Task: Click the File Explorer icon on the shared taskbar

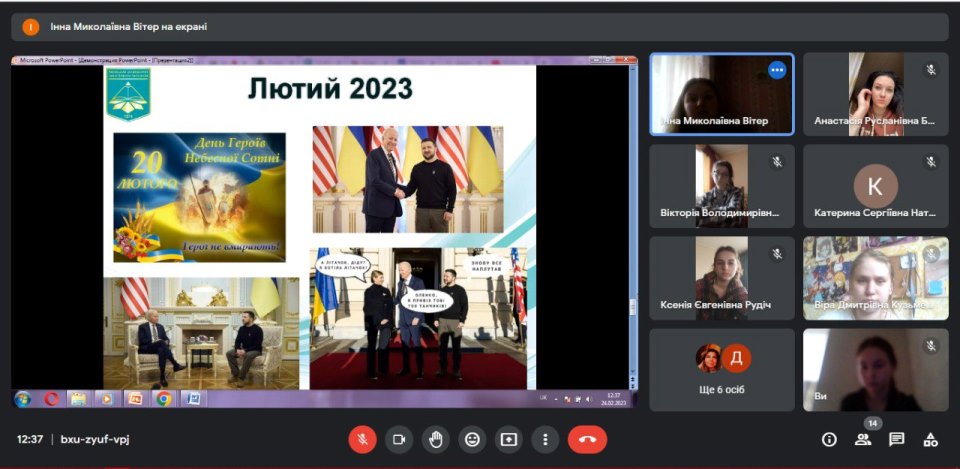Action: [x=78, y=399]
